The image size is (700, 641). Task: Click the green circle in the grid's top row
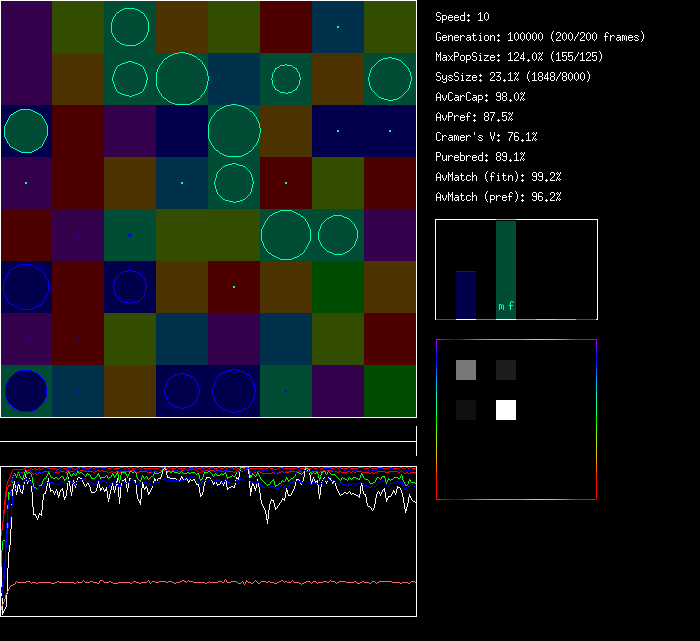click(x=130, y=27)
